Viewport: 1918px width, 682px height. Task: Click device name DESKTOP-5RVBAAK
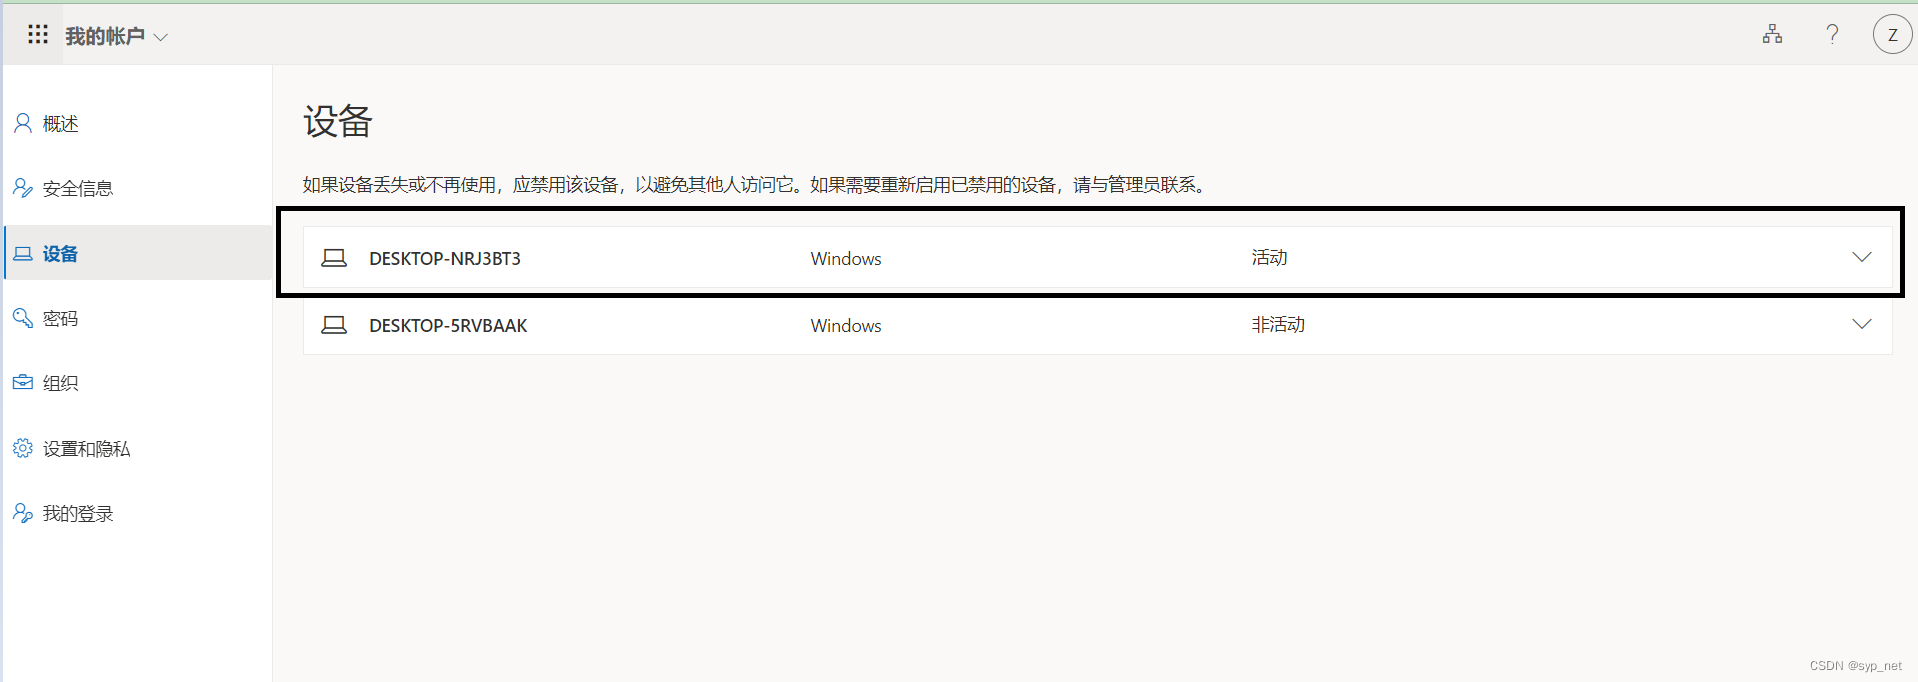[x=448, y=325]
